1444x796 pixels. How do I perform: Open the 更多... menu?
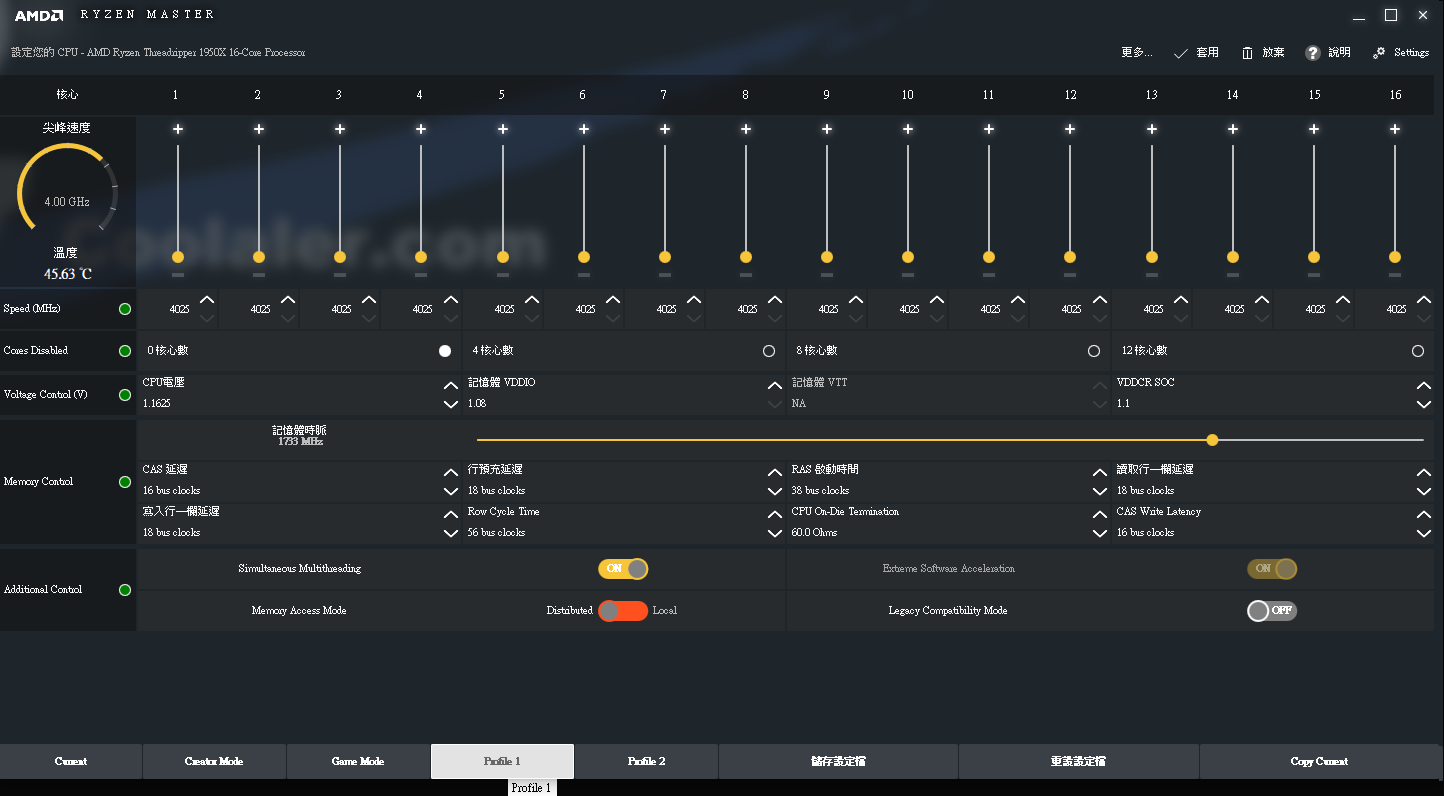click(x=1136, y=53)
